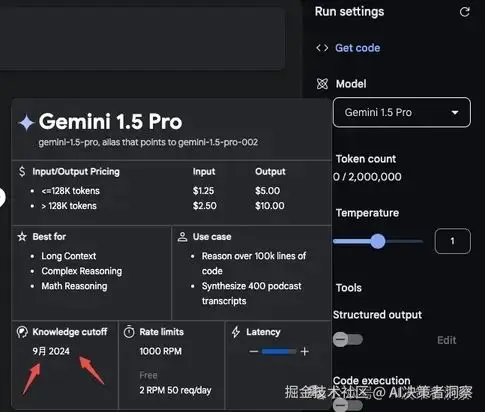The height and width of the screenshot is (412, 485).
Task: Click the Best for star icon
Action: (22, 237)
